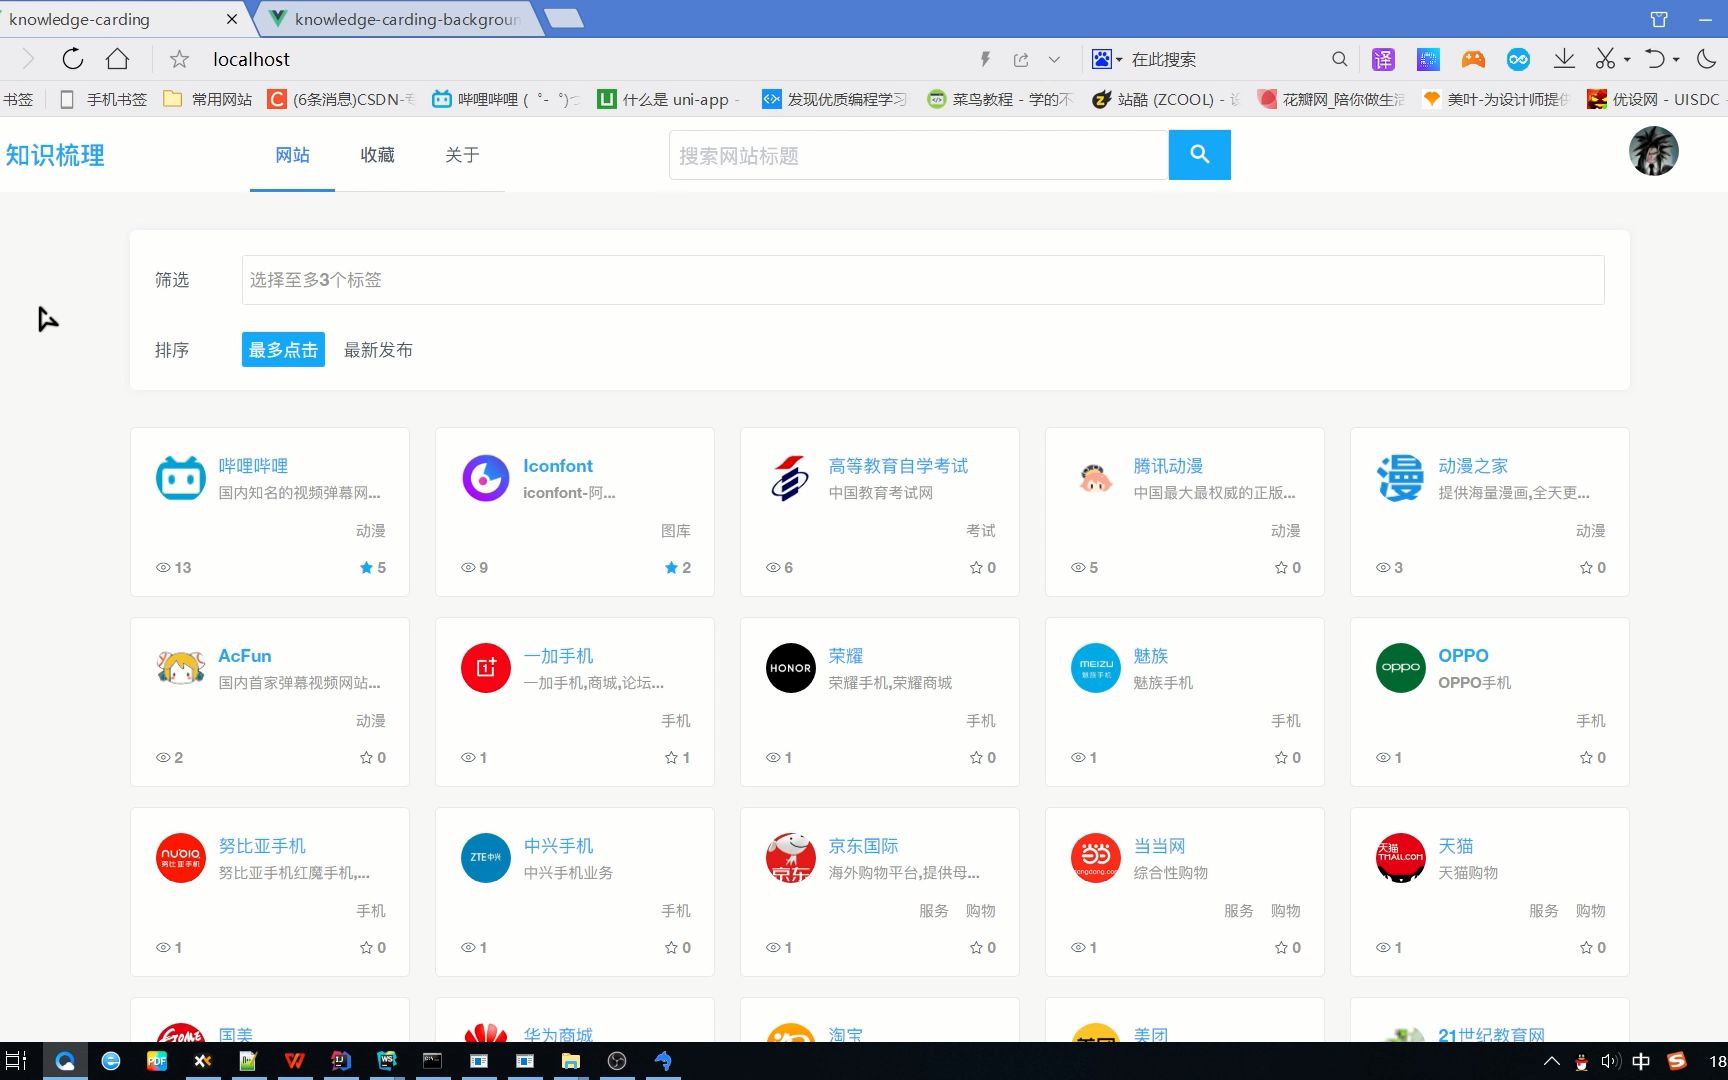Toggle favorite star on 动漫之家 card
This screenshot has height=1080, width=1728.
click(x=1586, y=567)
